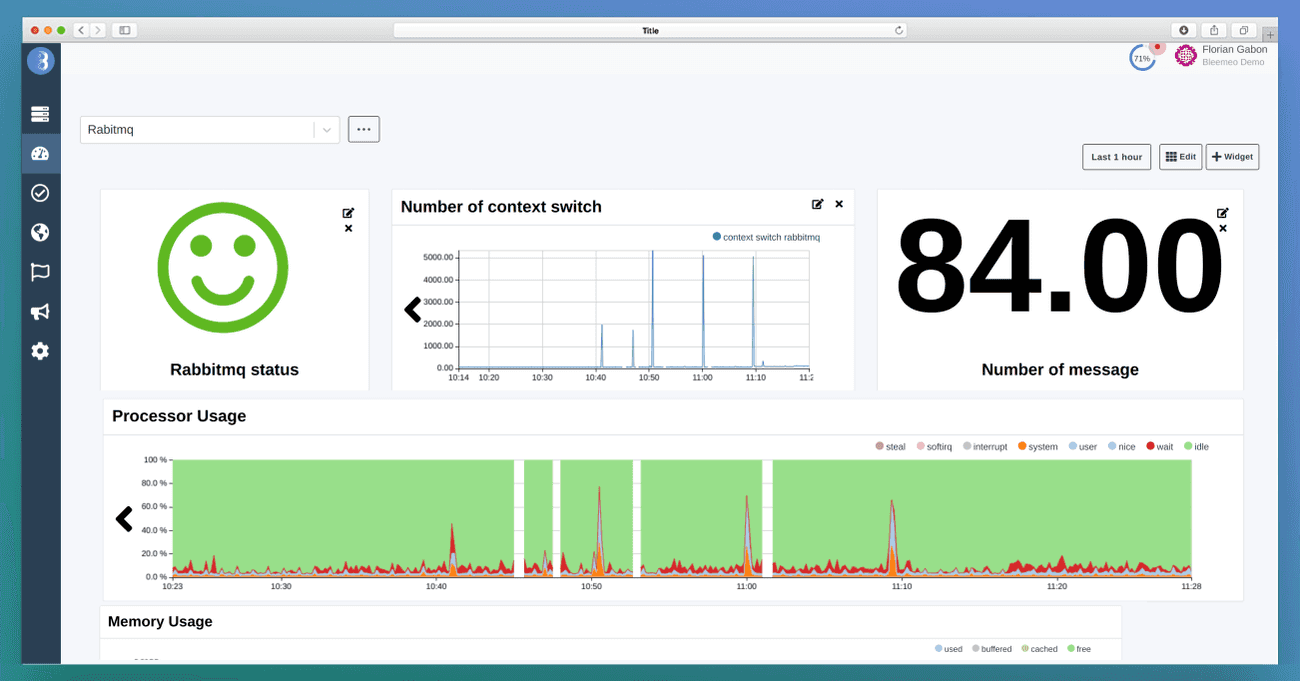Viewport: 1300px width, 681px height.
Task: Open announcements via the megaphone icon
Action: tap(40, 311)
